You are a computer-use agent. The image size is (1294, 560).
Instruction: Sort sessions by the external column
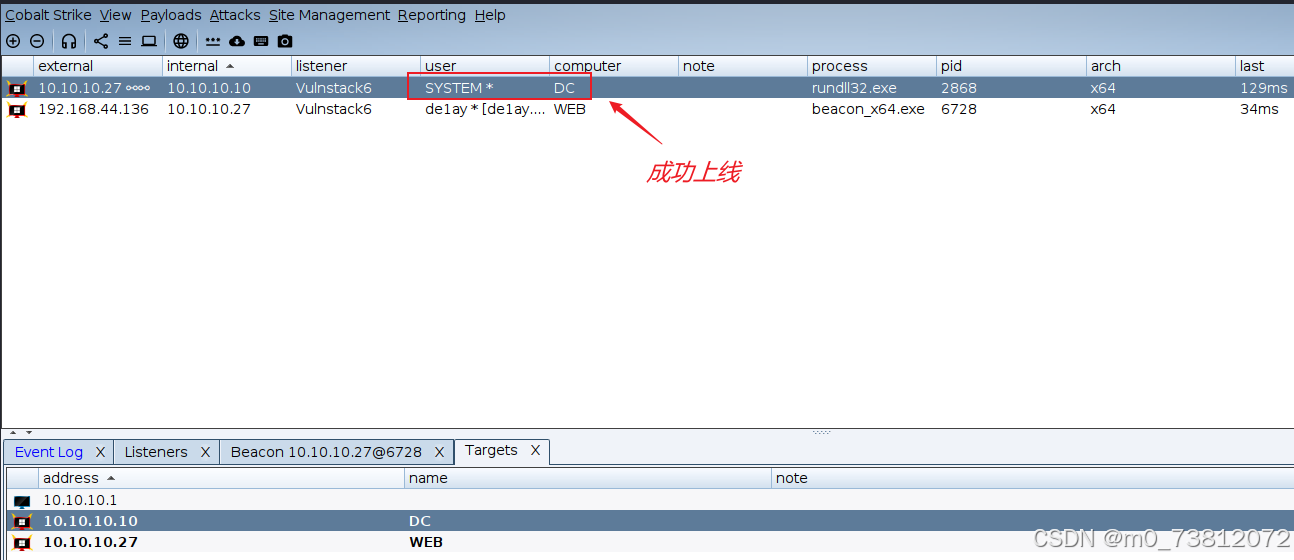pyautogui.click(x=98, y=66)
